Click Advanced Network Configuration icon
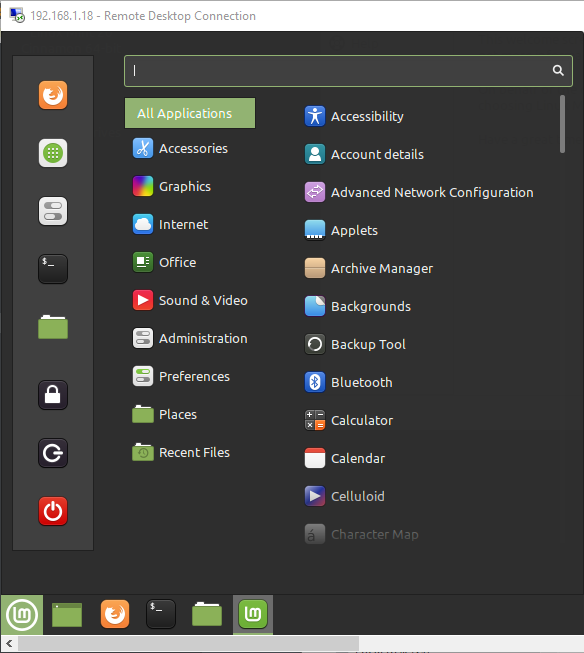 (315, 192)
